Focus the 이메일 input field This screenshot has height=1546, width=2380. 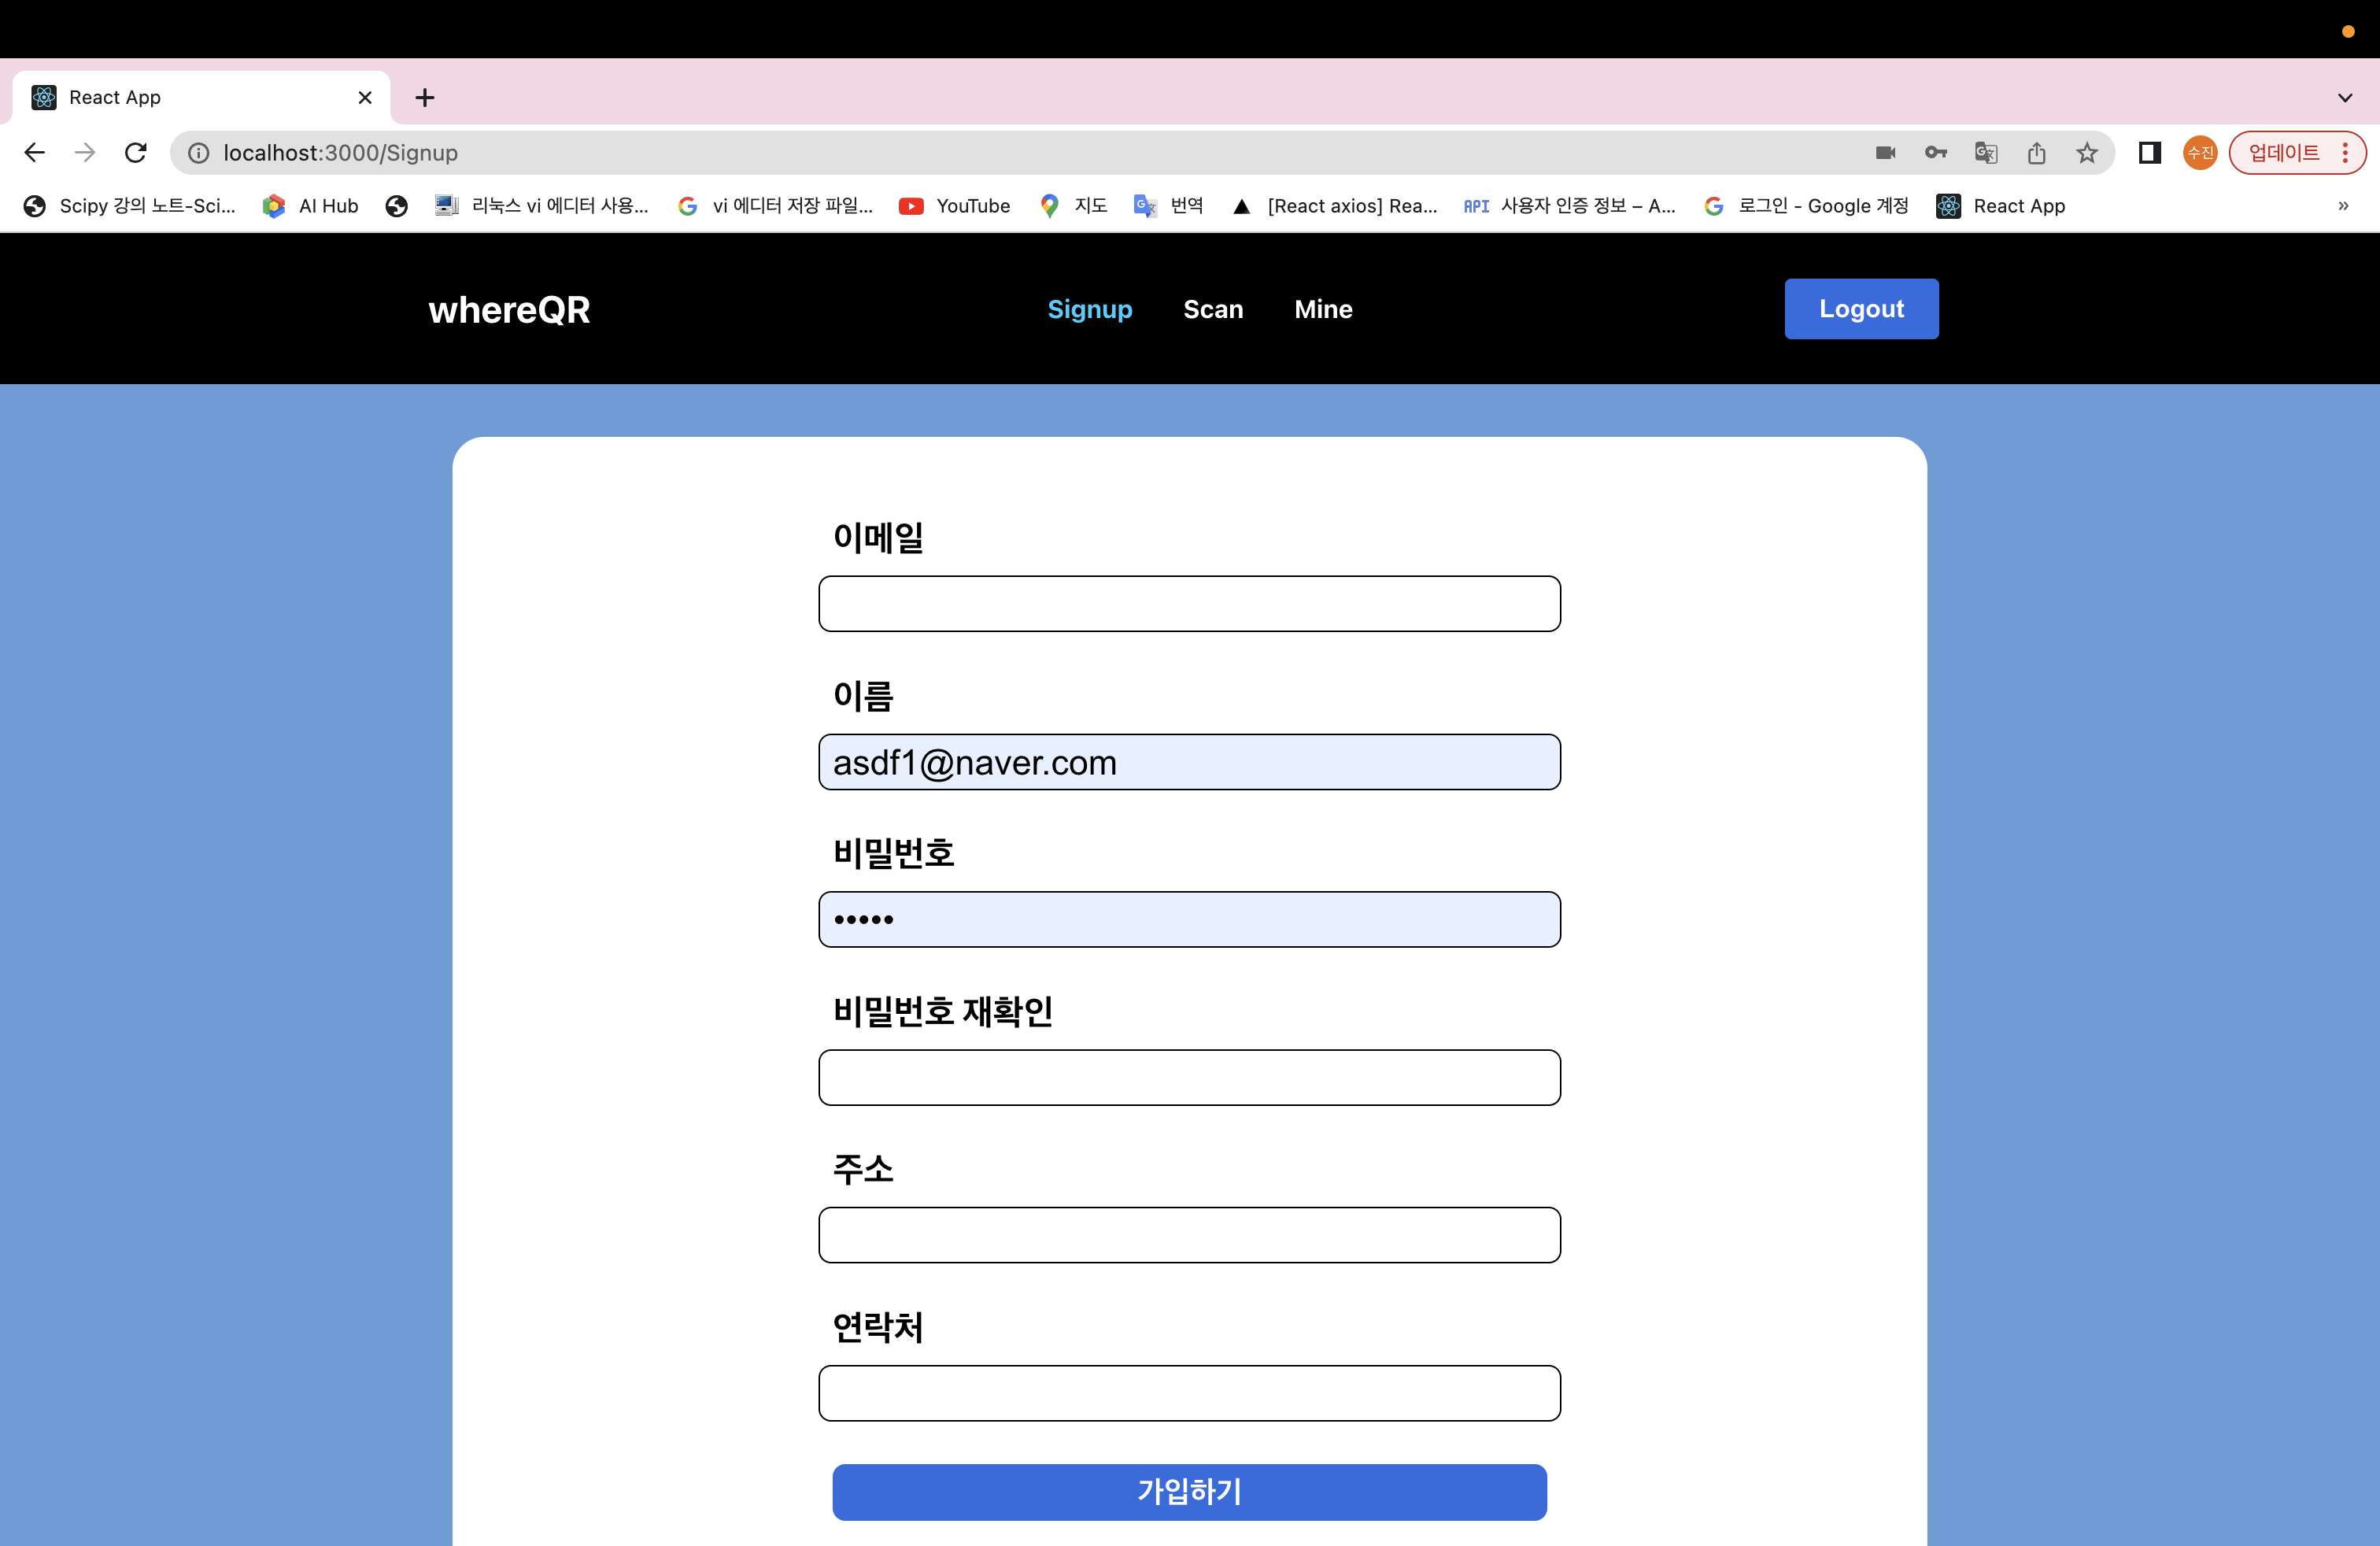pos(1189,603)
